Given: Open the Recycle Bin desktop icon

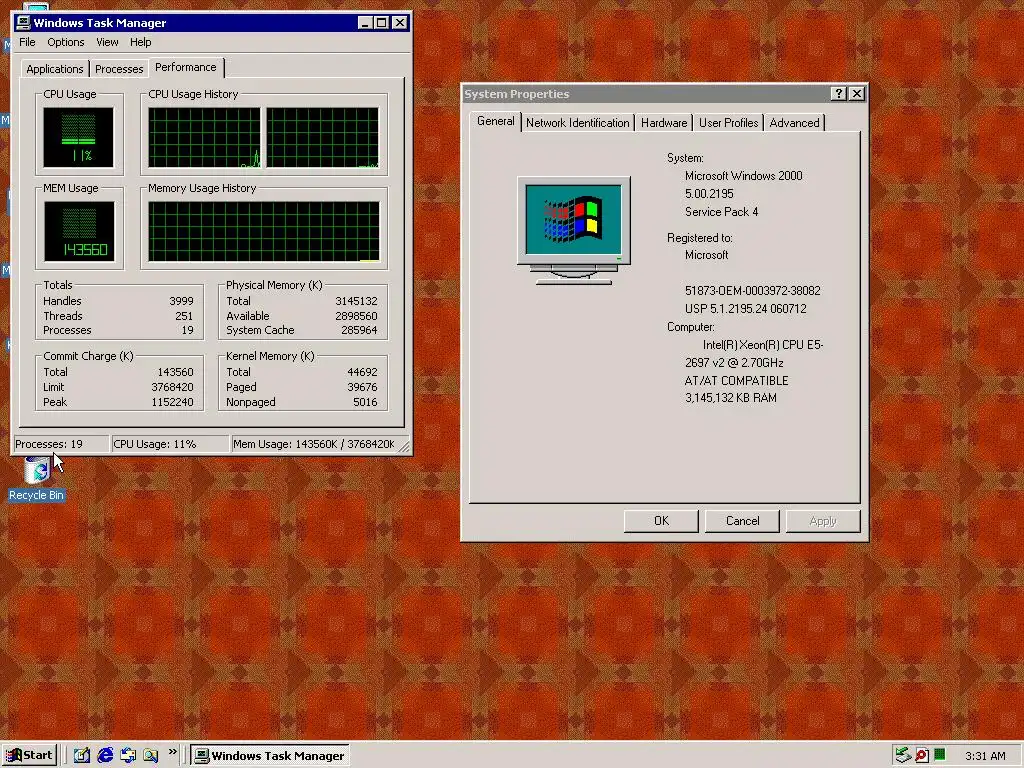Looking at the screenshot, I should [37, 479].
